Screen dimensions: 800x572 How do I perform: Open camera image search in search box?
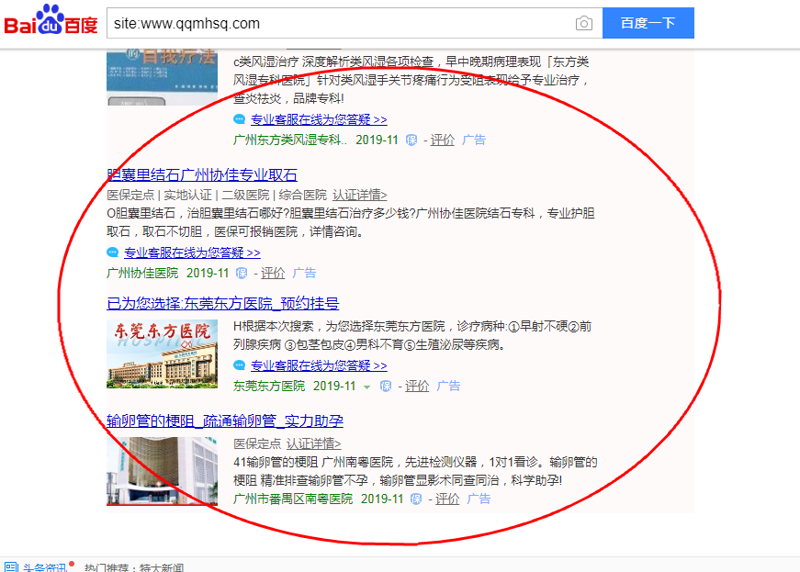pyautogui.click(x=584, y=23)
